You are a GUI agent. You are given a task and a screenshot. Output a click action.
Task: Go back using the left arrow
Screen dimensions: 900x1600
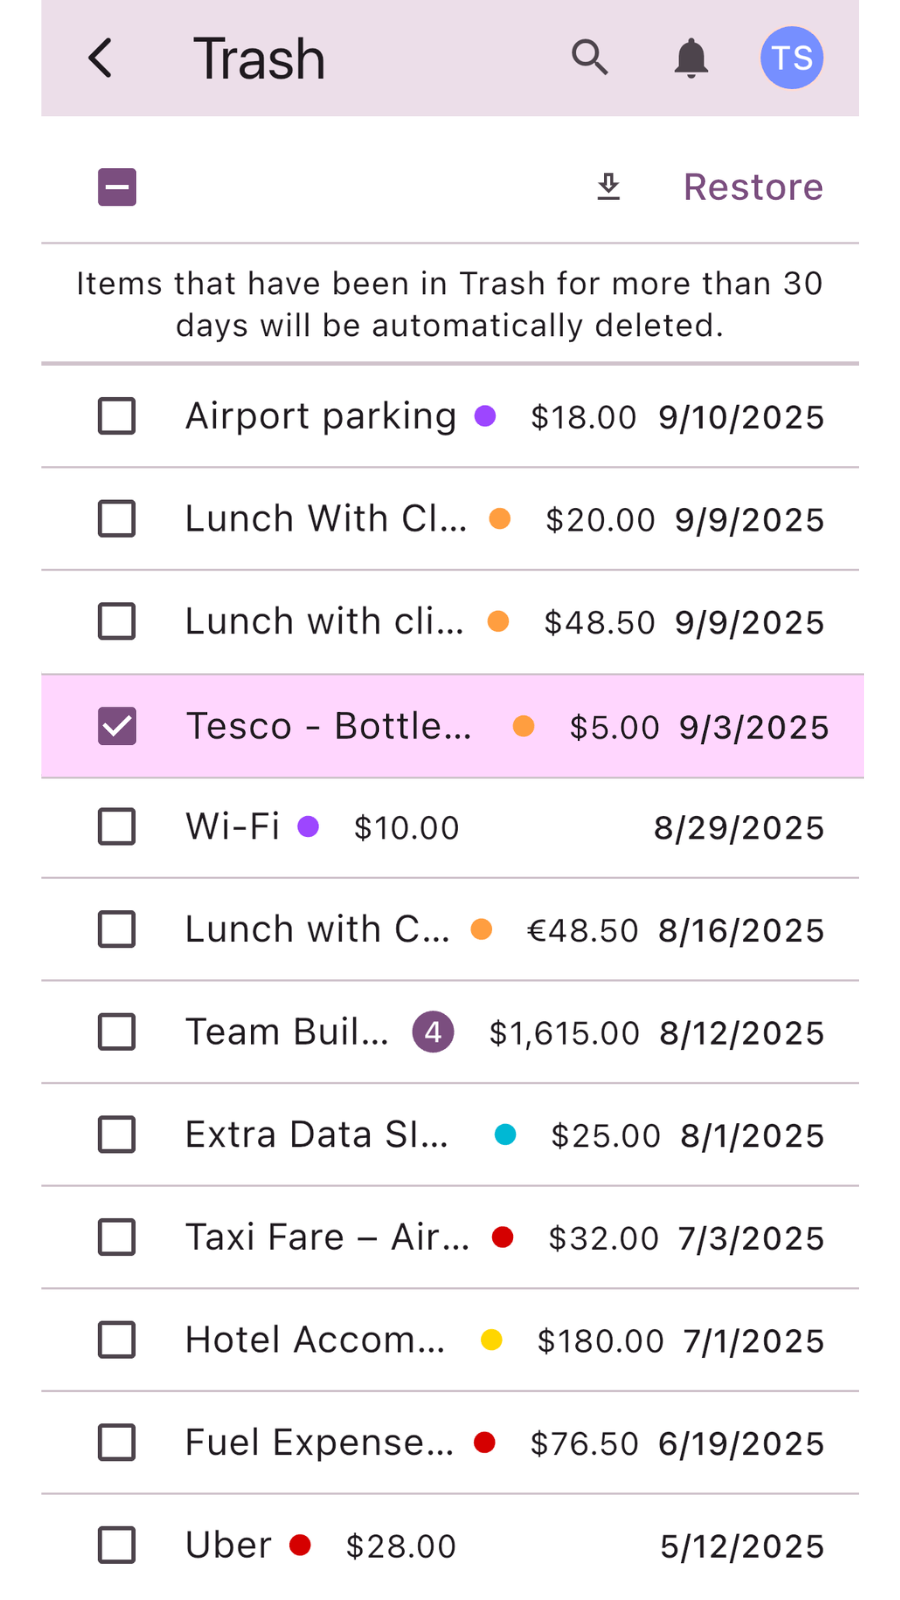100,58
